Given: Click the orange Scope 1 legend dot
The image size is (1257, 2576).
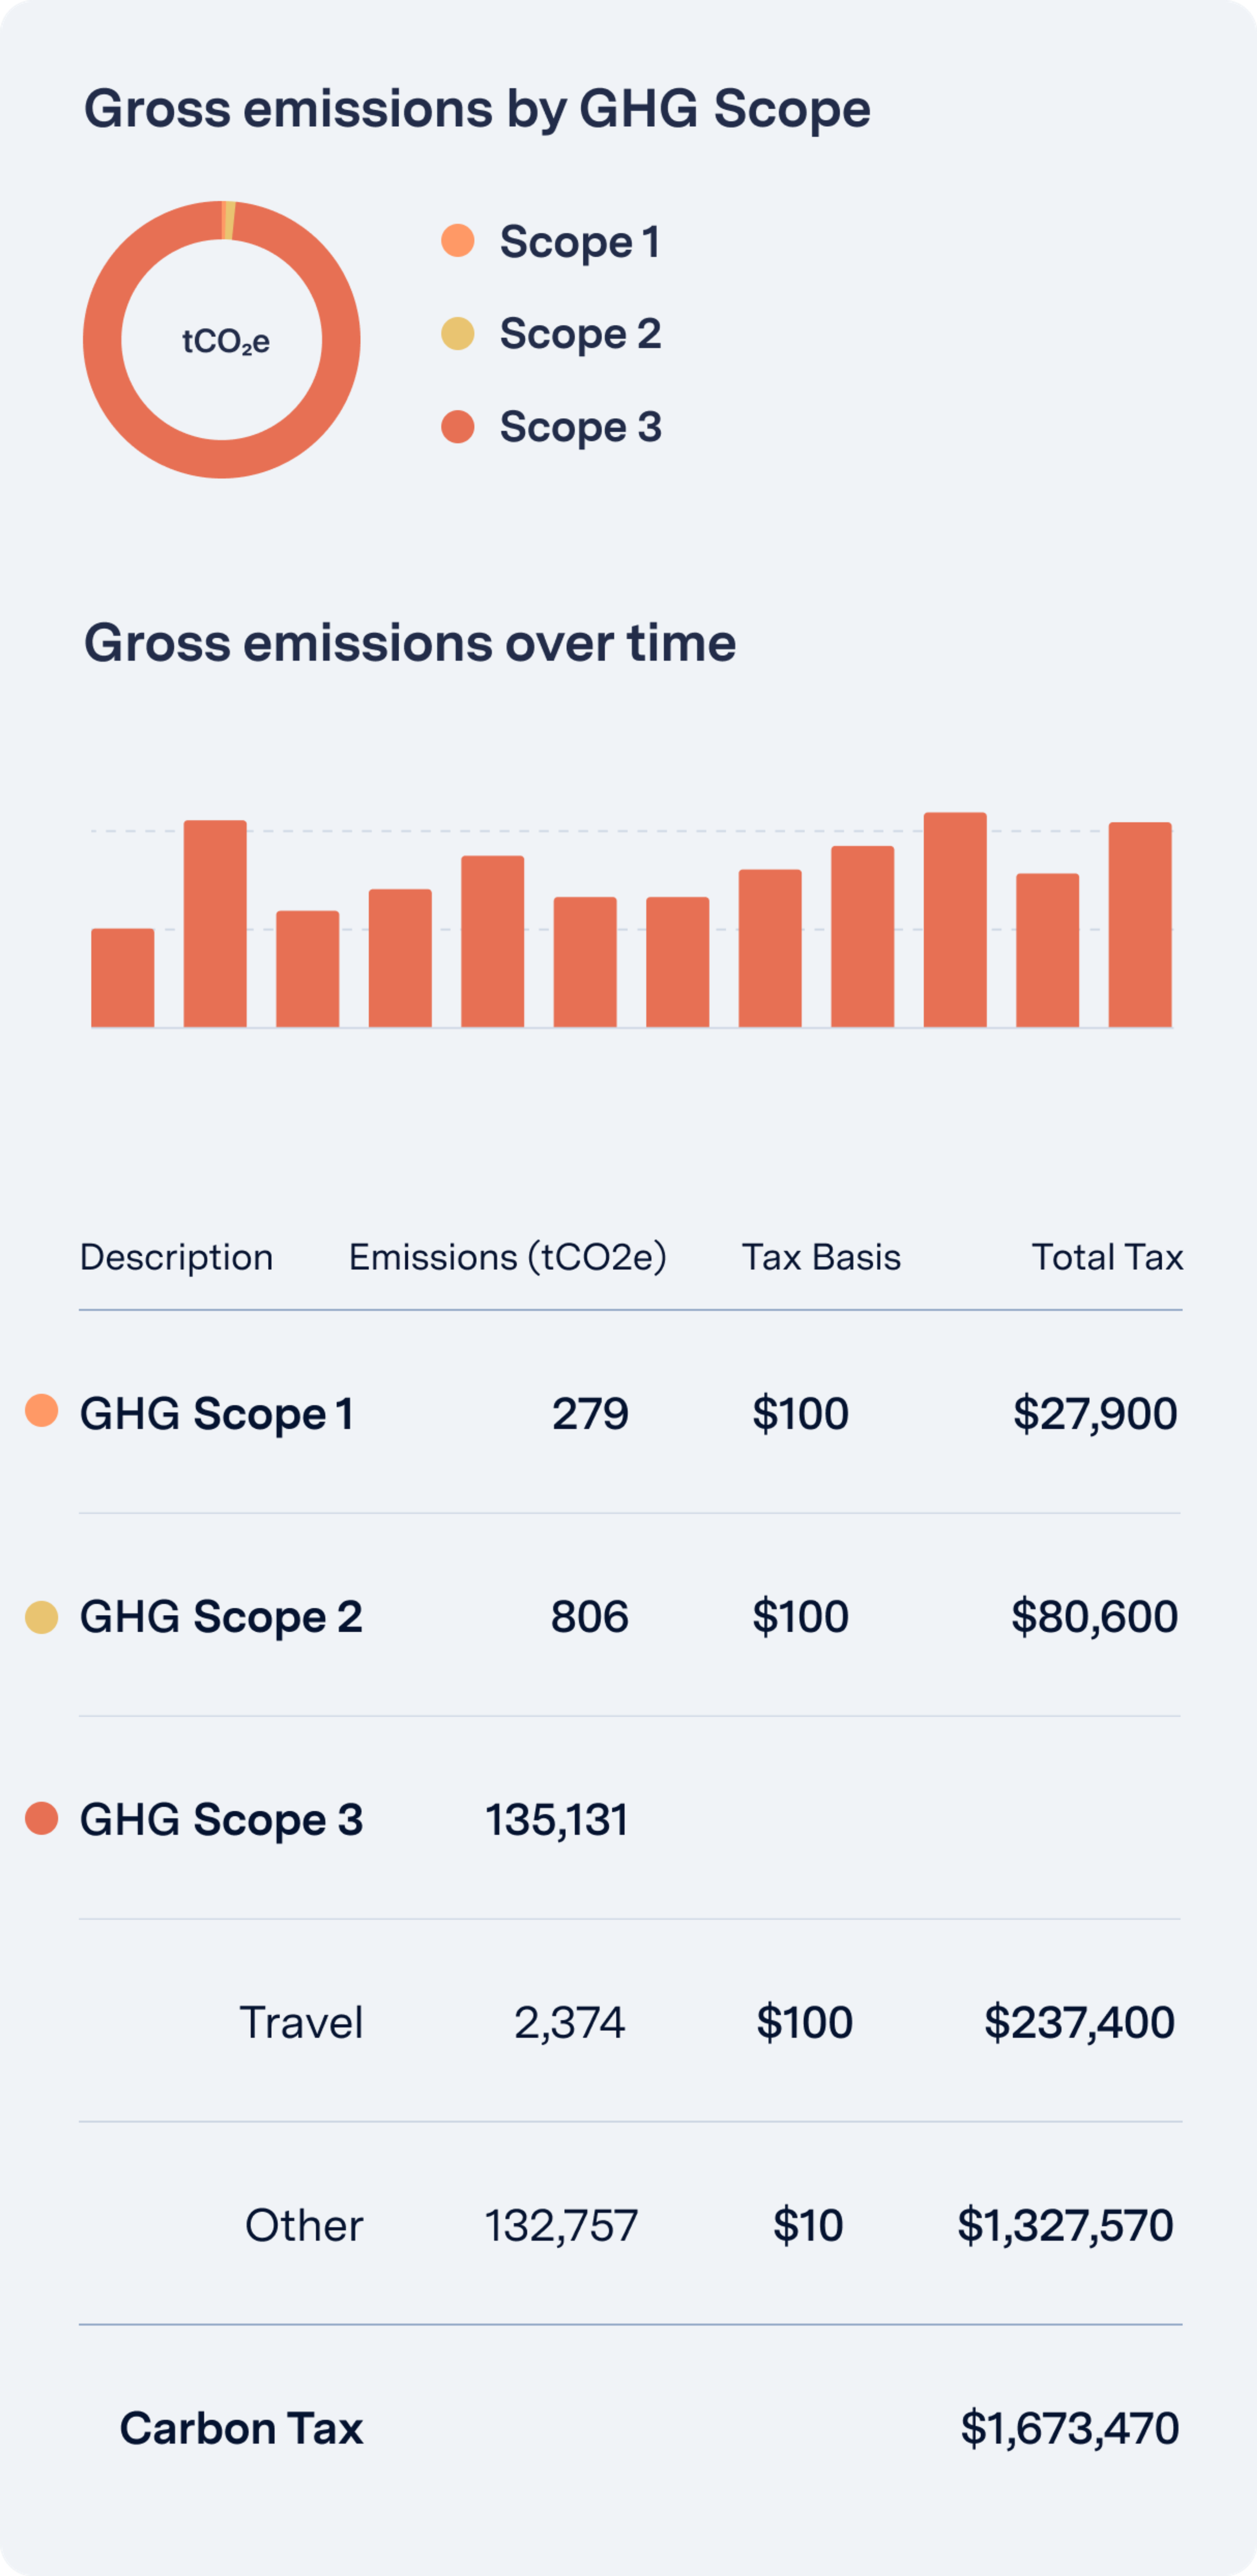Looking at the screenshot, I should 457,241.
